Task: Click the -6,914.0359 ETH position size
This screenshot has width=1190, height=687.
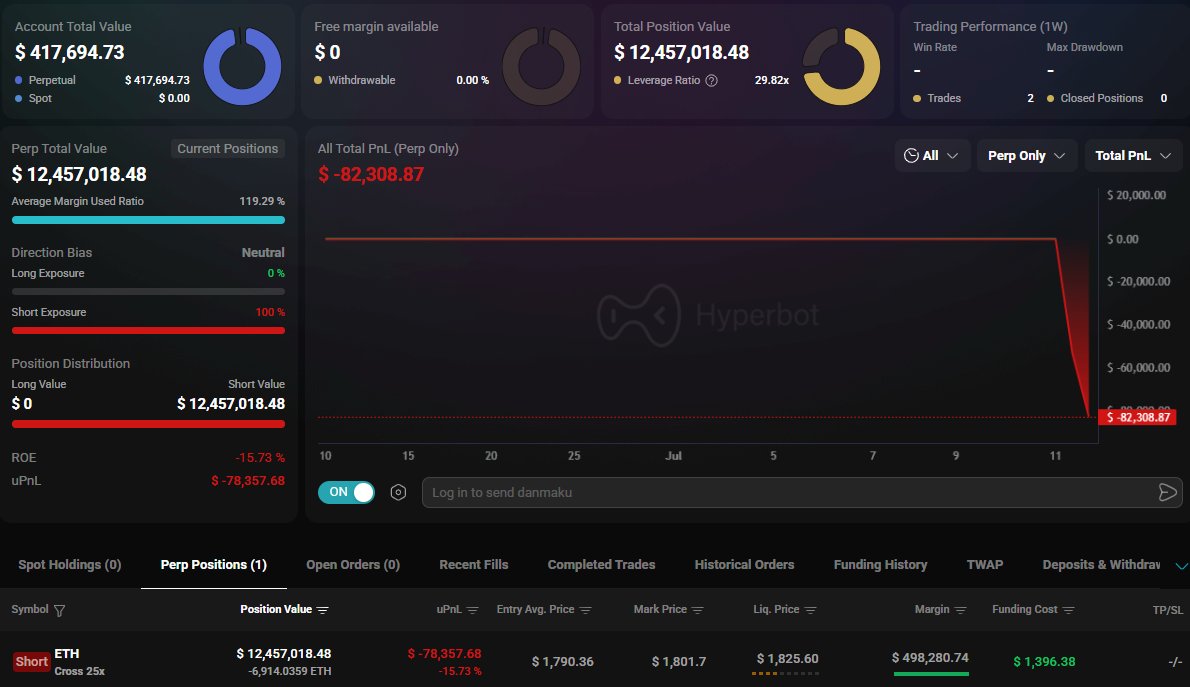Action: [289, 671]
